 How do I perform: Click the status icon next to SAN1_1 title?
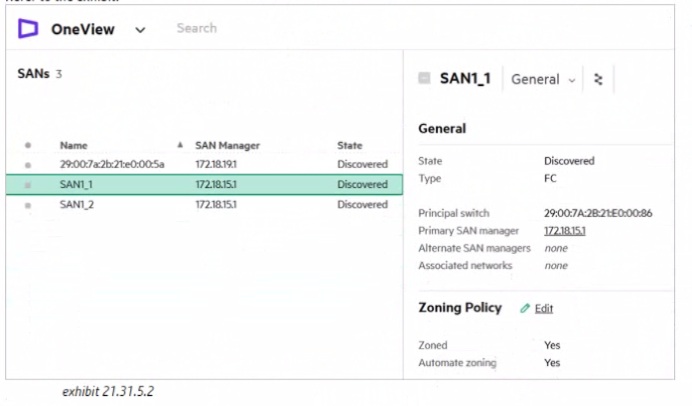pyautogui.click(x=424, y=78)
